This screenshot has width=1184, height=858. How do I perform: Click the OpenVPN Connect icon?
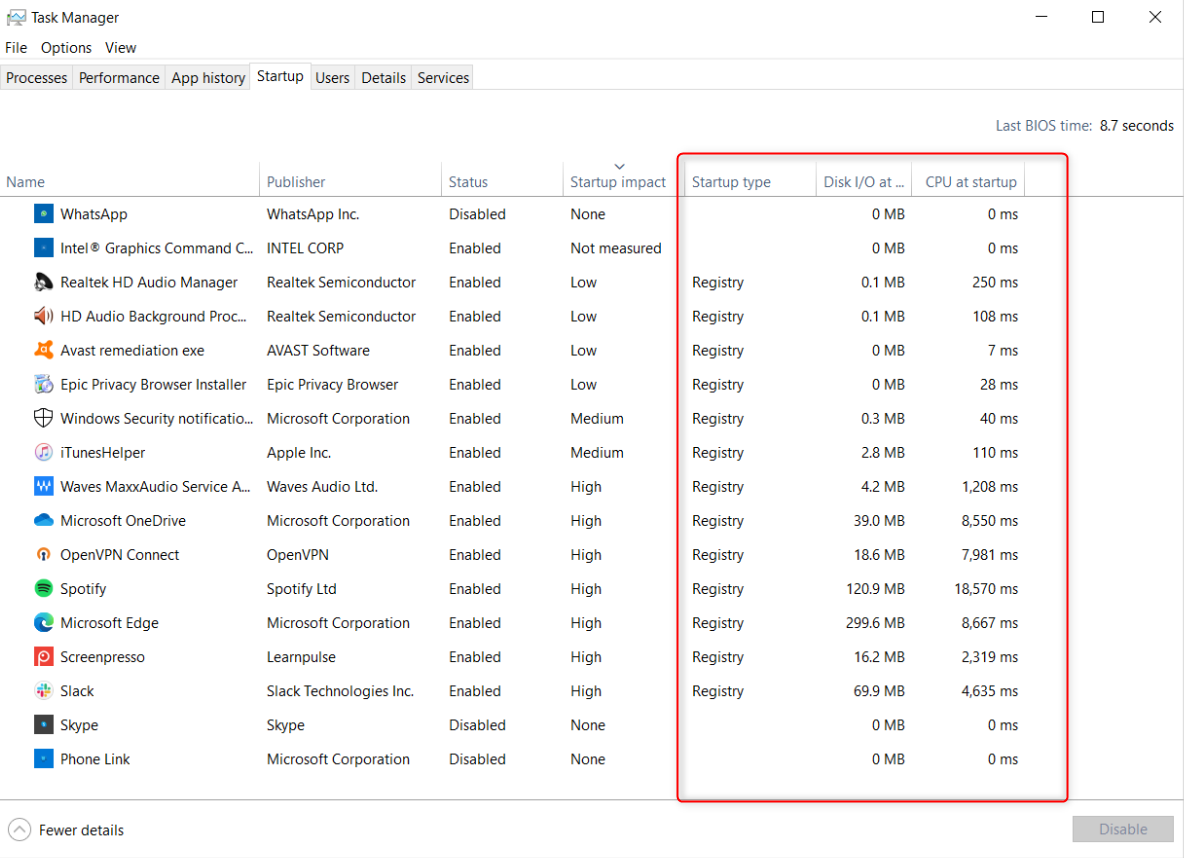[44, 554]
